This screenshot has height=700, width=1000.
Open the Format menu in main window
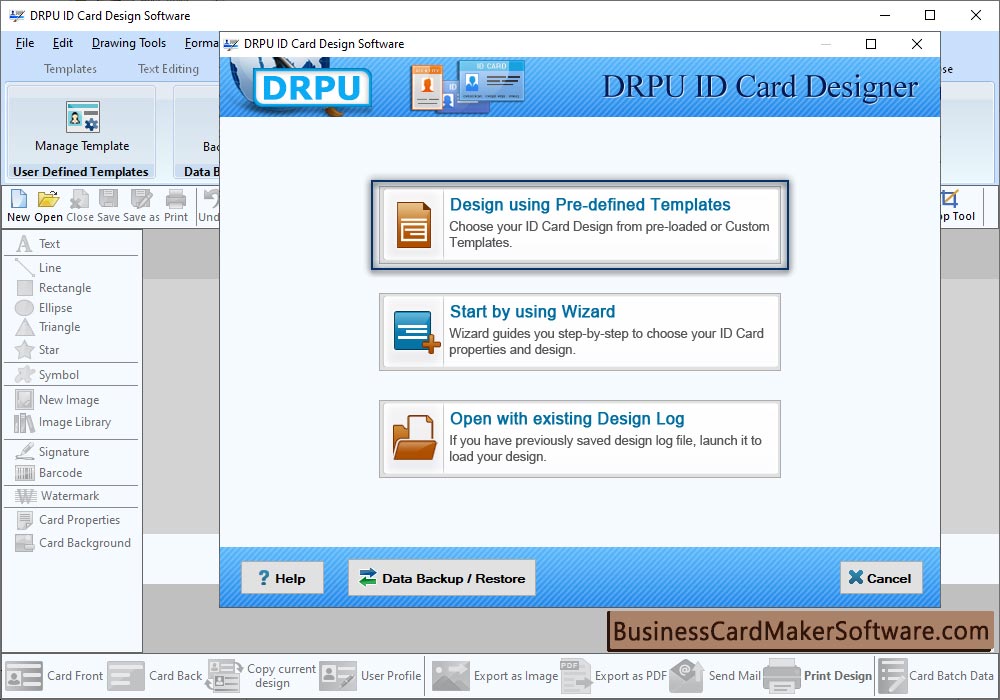click(x=202, y=43)
